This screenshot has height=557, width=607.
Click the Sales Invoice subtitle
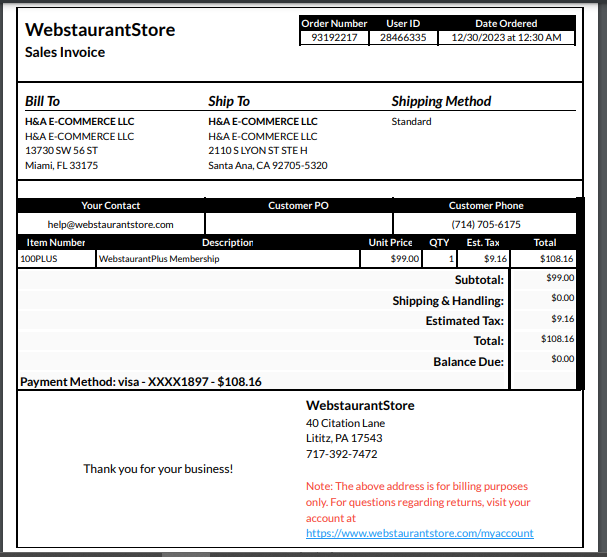[x=65, y=52]
